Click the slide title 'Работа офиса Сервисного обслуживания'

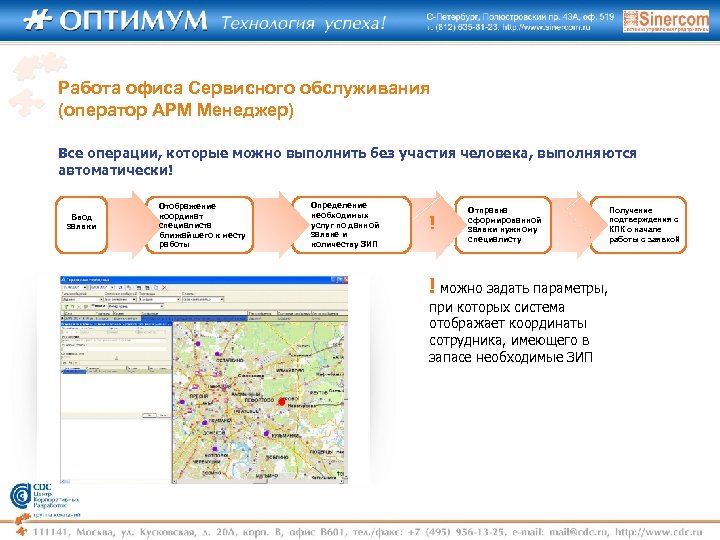pos(244,87)
